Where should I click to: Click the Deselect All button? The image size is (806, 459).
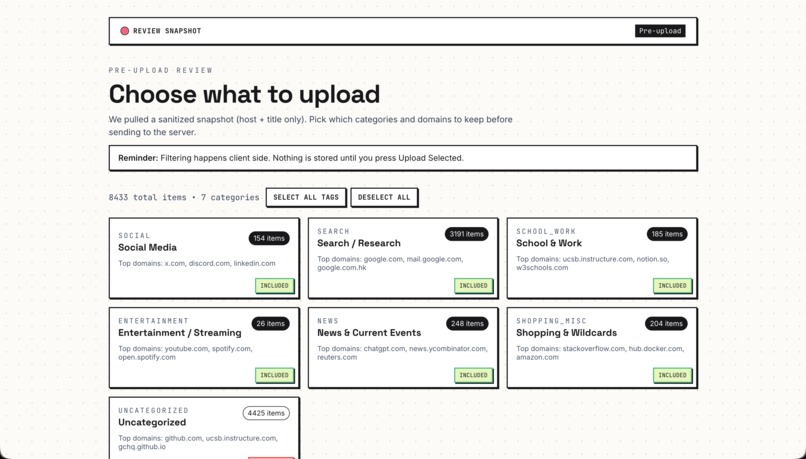(x=384, y=197)
